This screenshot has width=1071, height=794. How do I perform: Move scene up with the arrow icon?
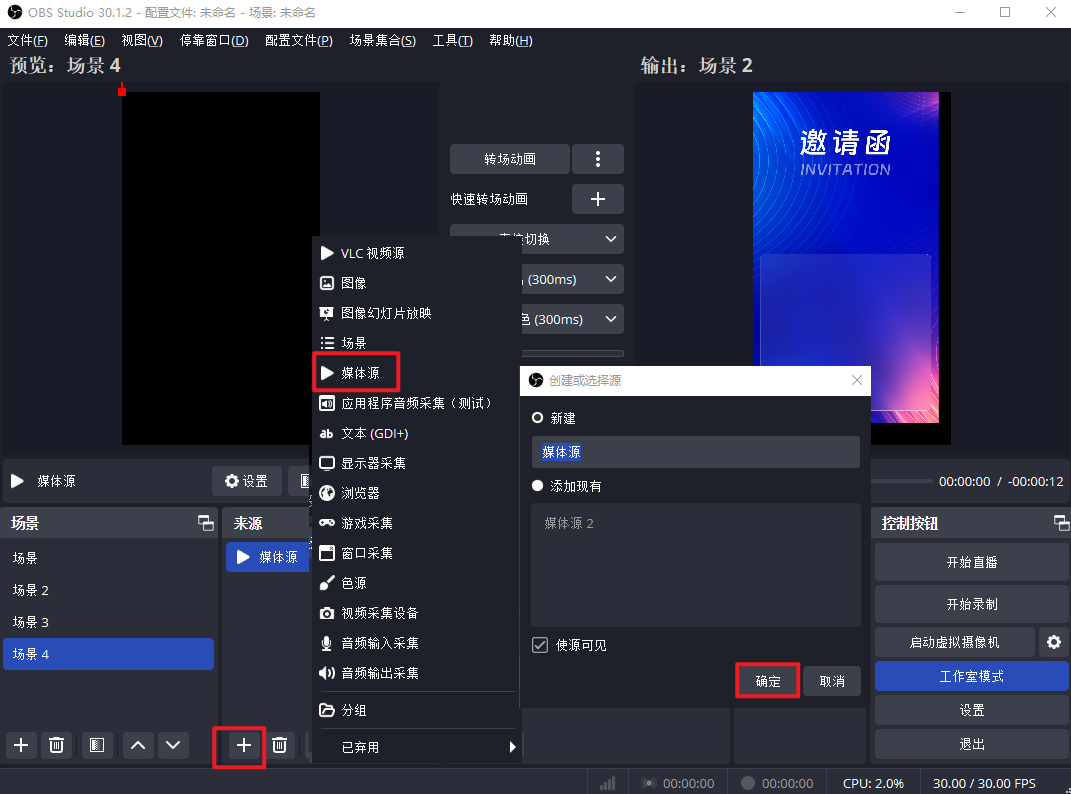click(138, 745)
